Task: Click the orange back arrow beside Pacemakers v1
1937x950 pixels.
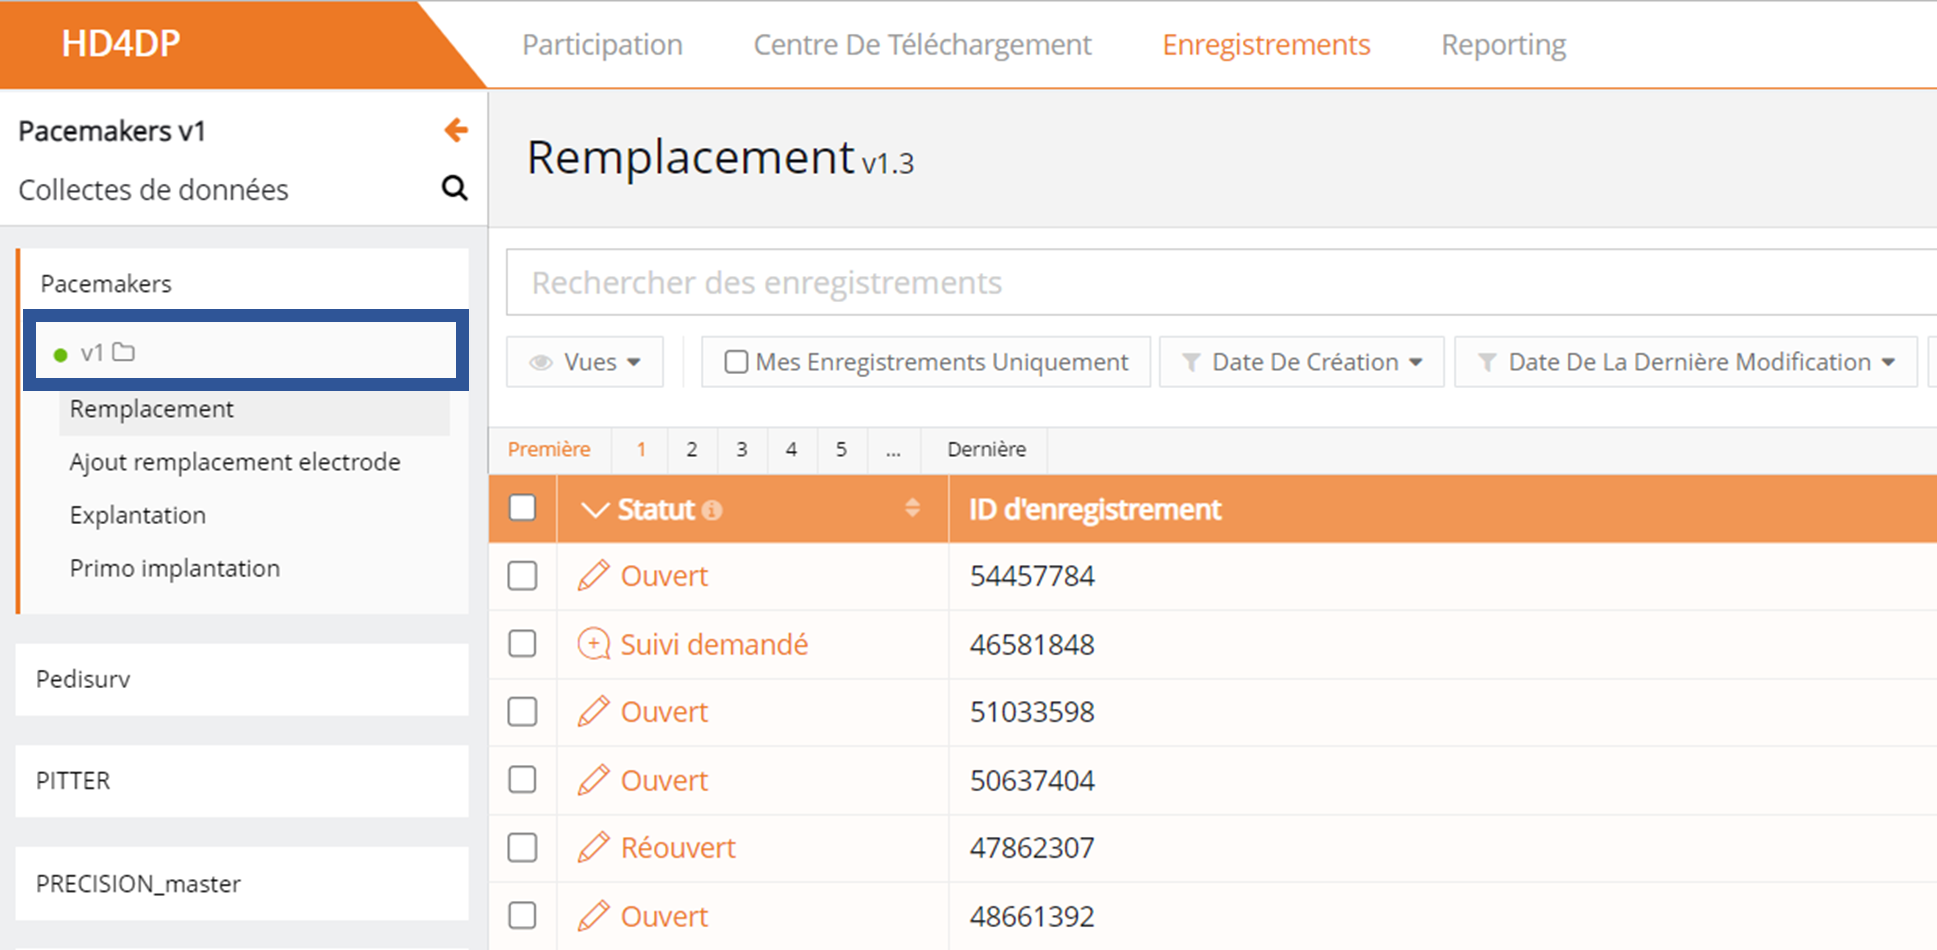Action: click(456, 130)
